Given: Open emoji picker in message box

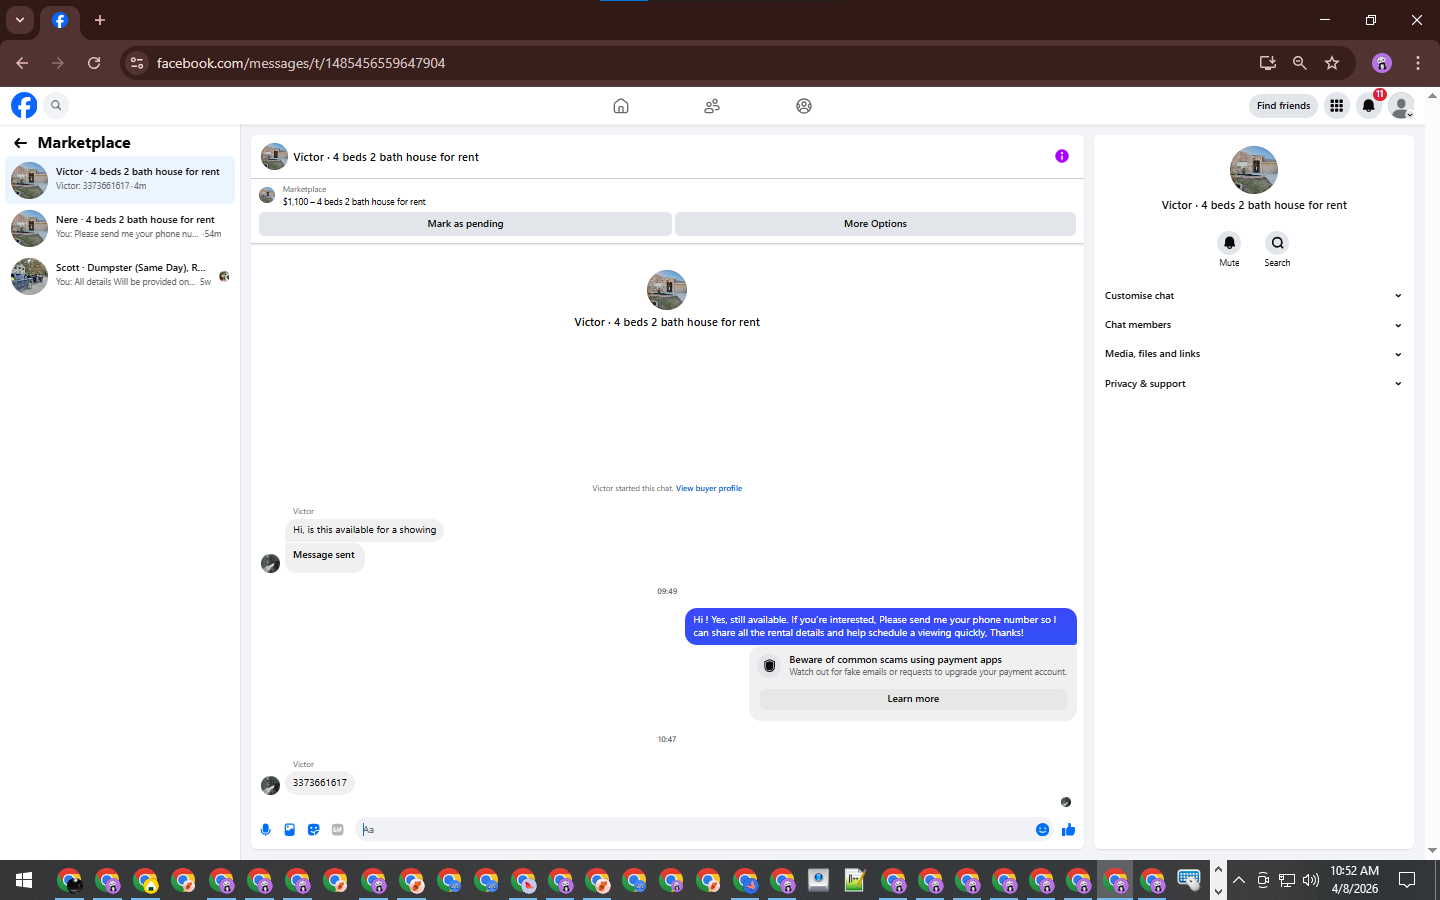Looking at the screenshot, I should (x=1042, y=829).
